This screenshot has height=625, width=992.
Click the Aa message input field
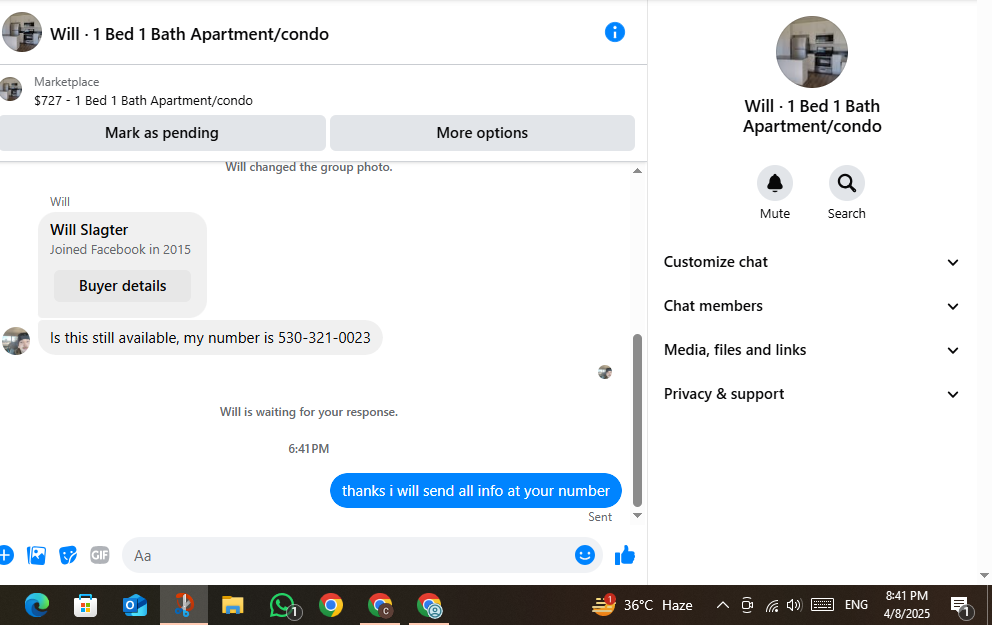348,555
